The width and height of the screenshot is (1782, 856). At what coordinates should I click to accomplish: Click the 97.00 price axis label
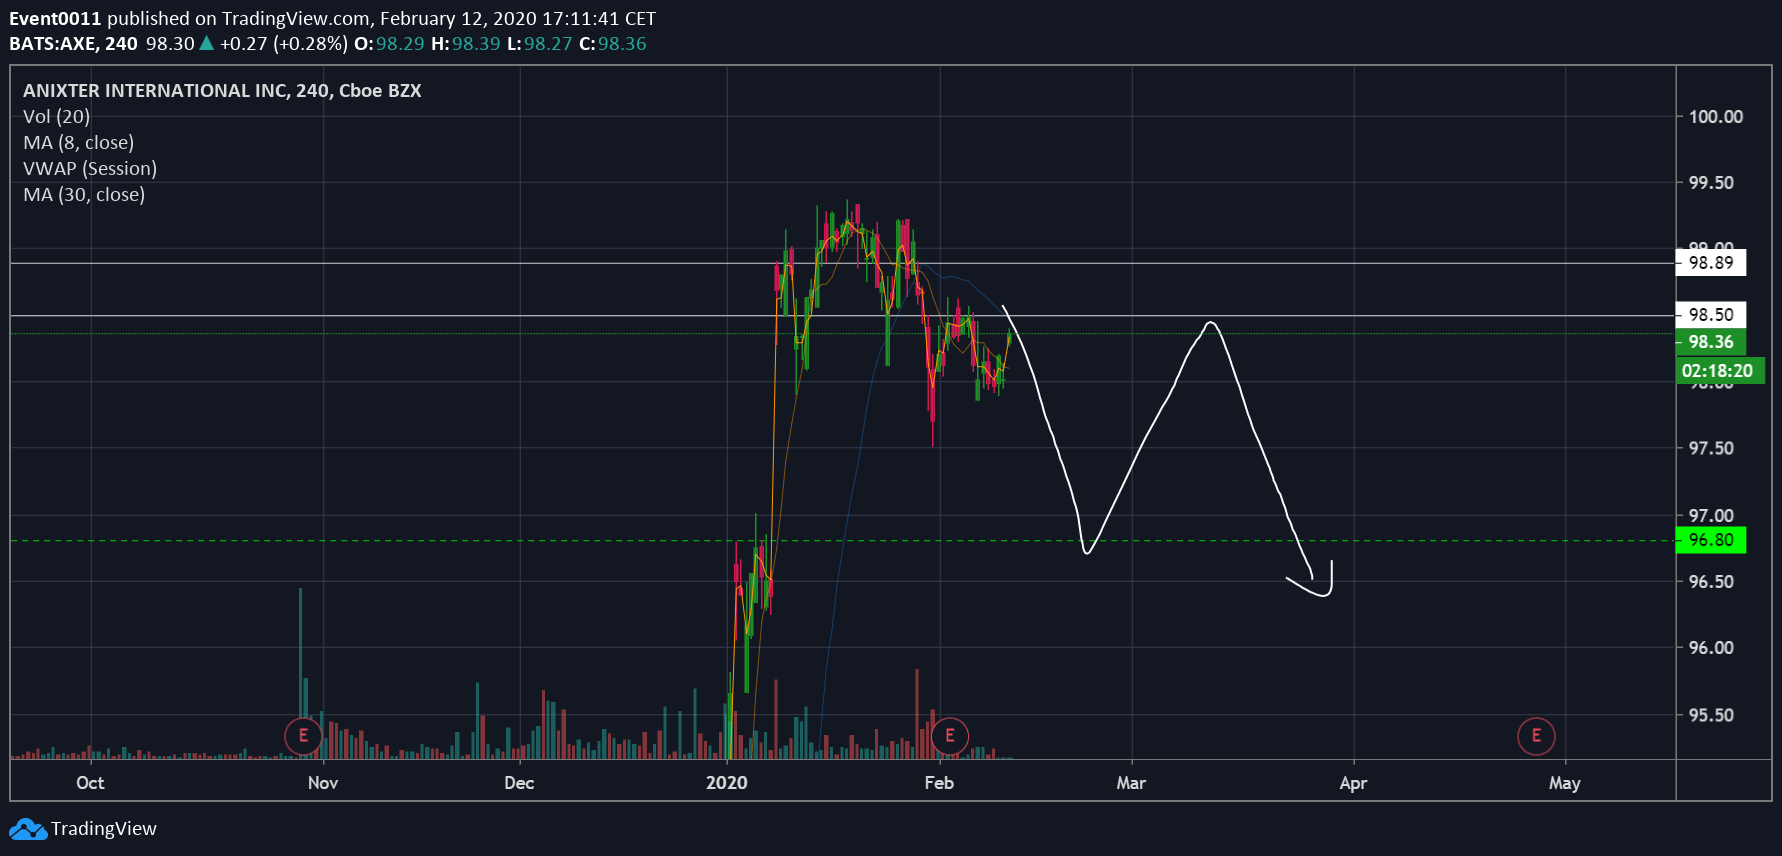click(1711, 516)
